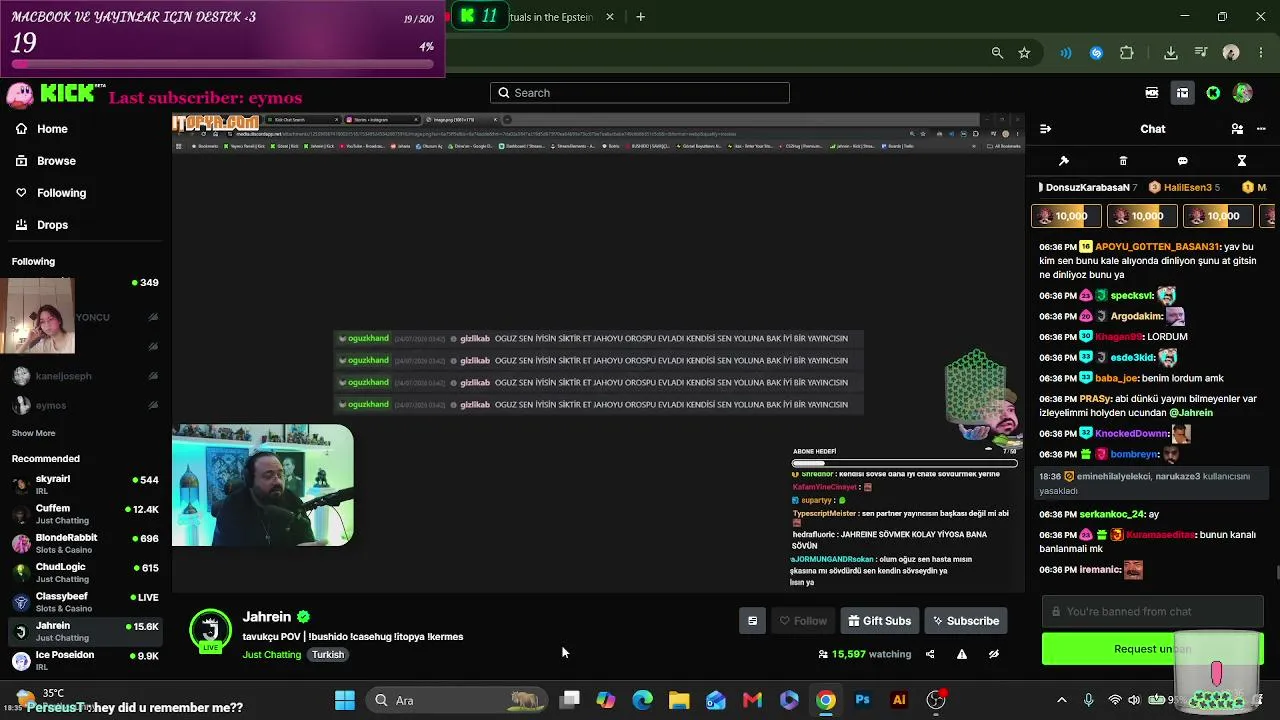Screen dimensions: 1280x720
Task: Open Photoshop from the taskbar
Action: click(862, 700)
